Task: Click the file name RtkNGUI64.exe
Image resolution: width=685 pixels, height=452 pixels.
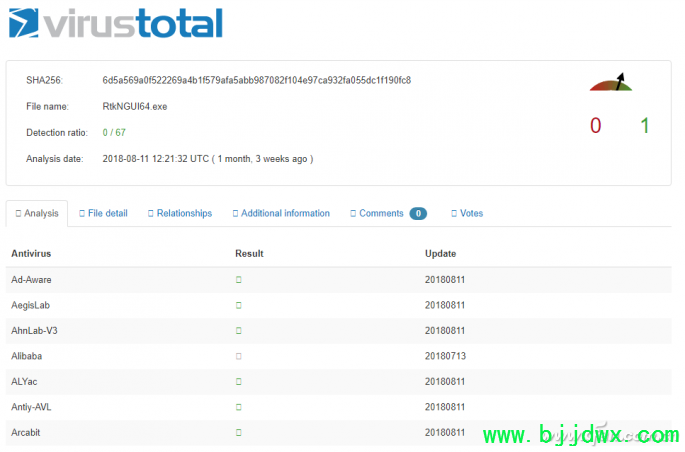Action: [135, 107]
